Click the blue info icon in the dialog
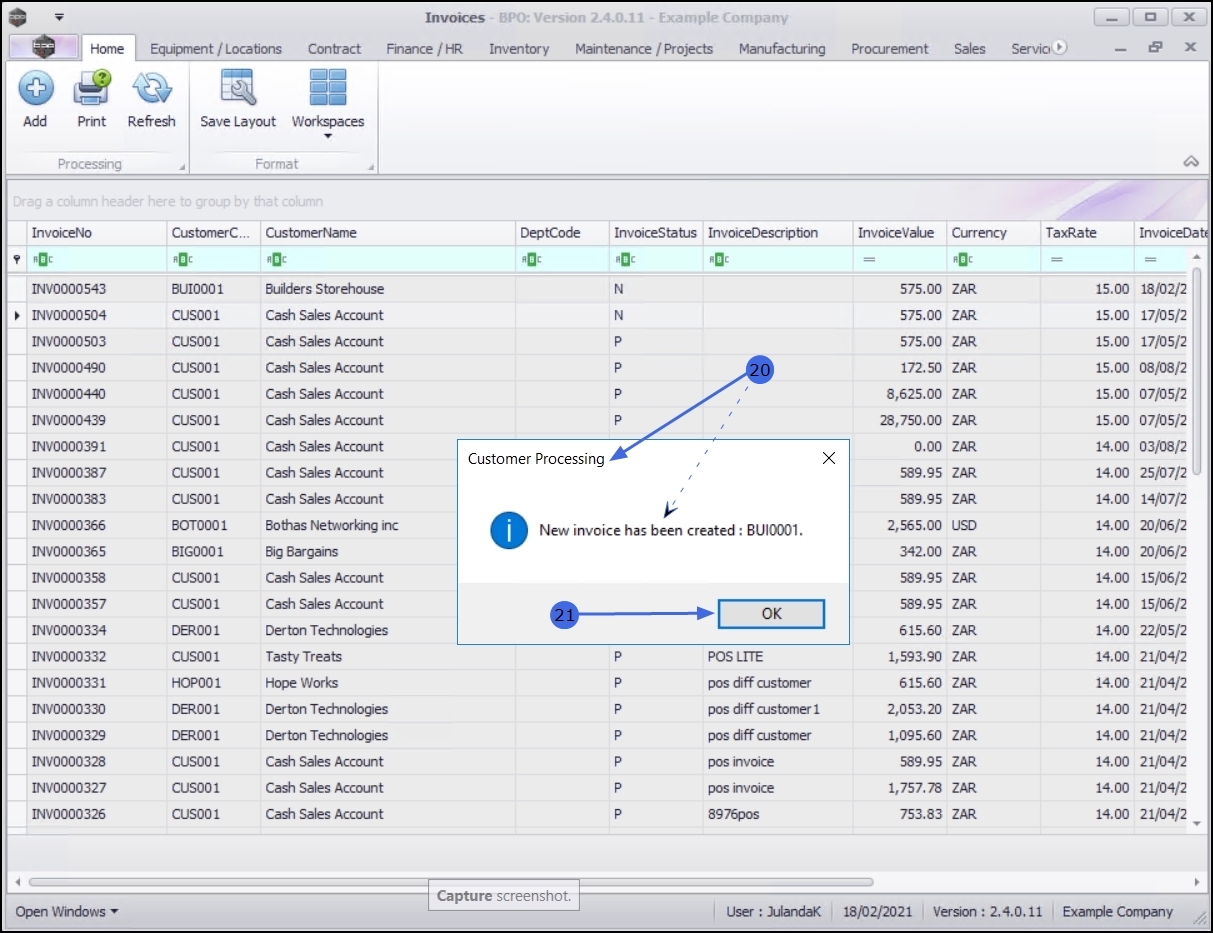This screenshot has width=1213, height=933. (508, 530)
